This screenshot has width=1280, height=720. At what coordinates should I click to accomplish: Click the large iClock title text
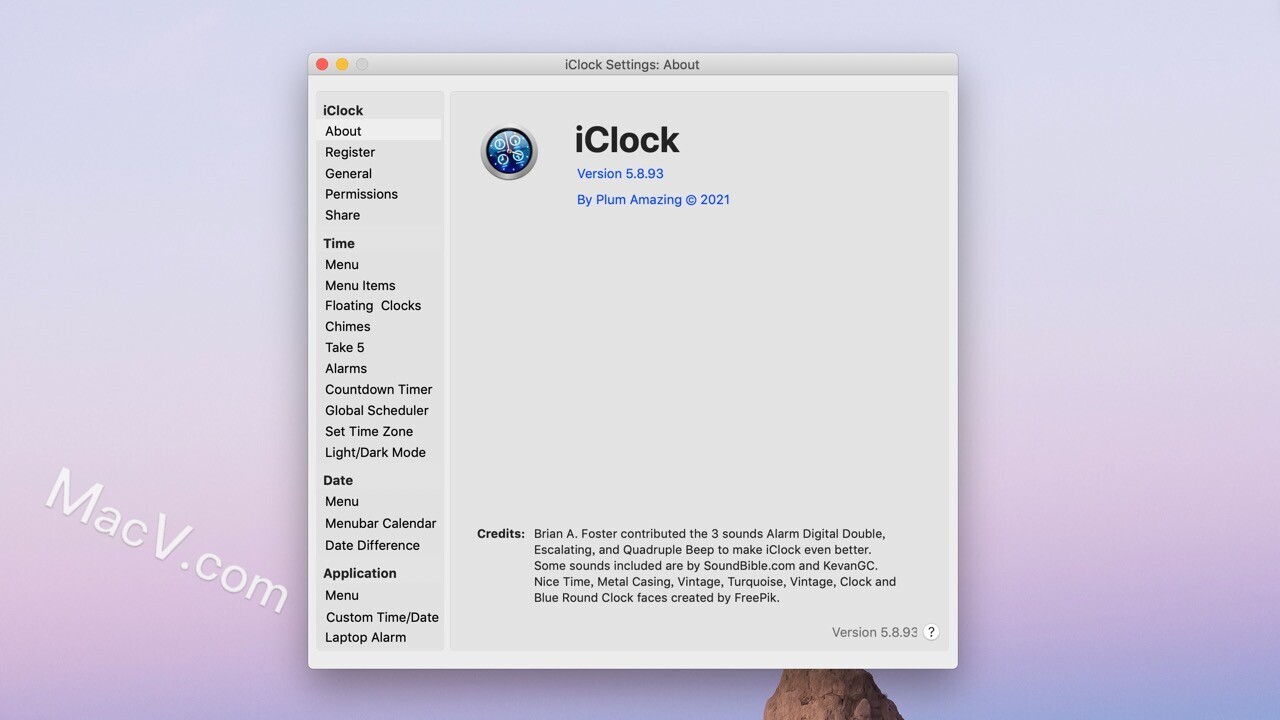pos(627,140)
